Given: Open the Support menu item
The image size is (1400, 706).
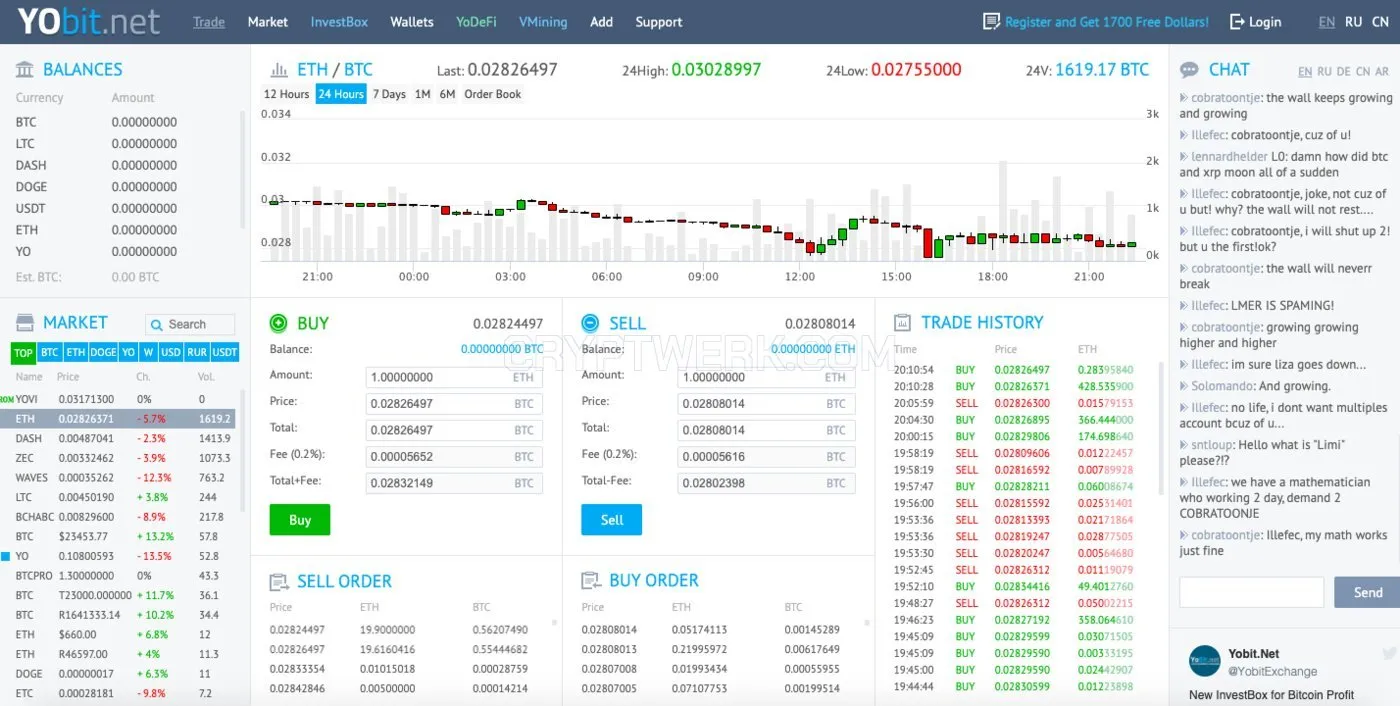Looking at the screenshot, I should [659, 21].
